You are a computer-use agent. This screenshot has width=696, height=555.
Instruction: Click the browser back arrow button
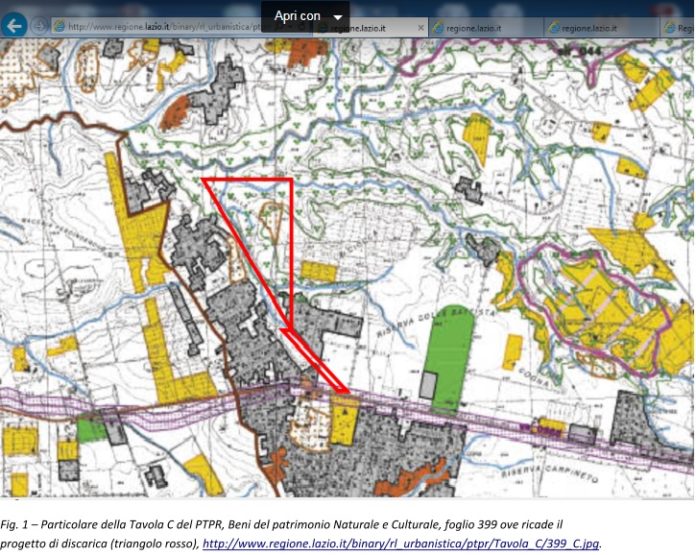coord(14,26)
